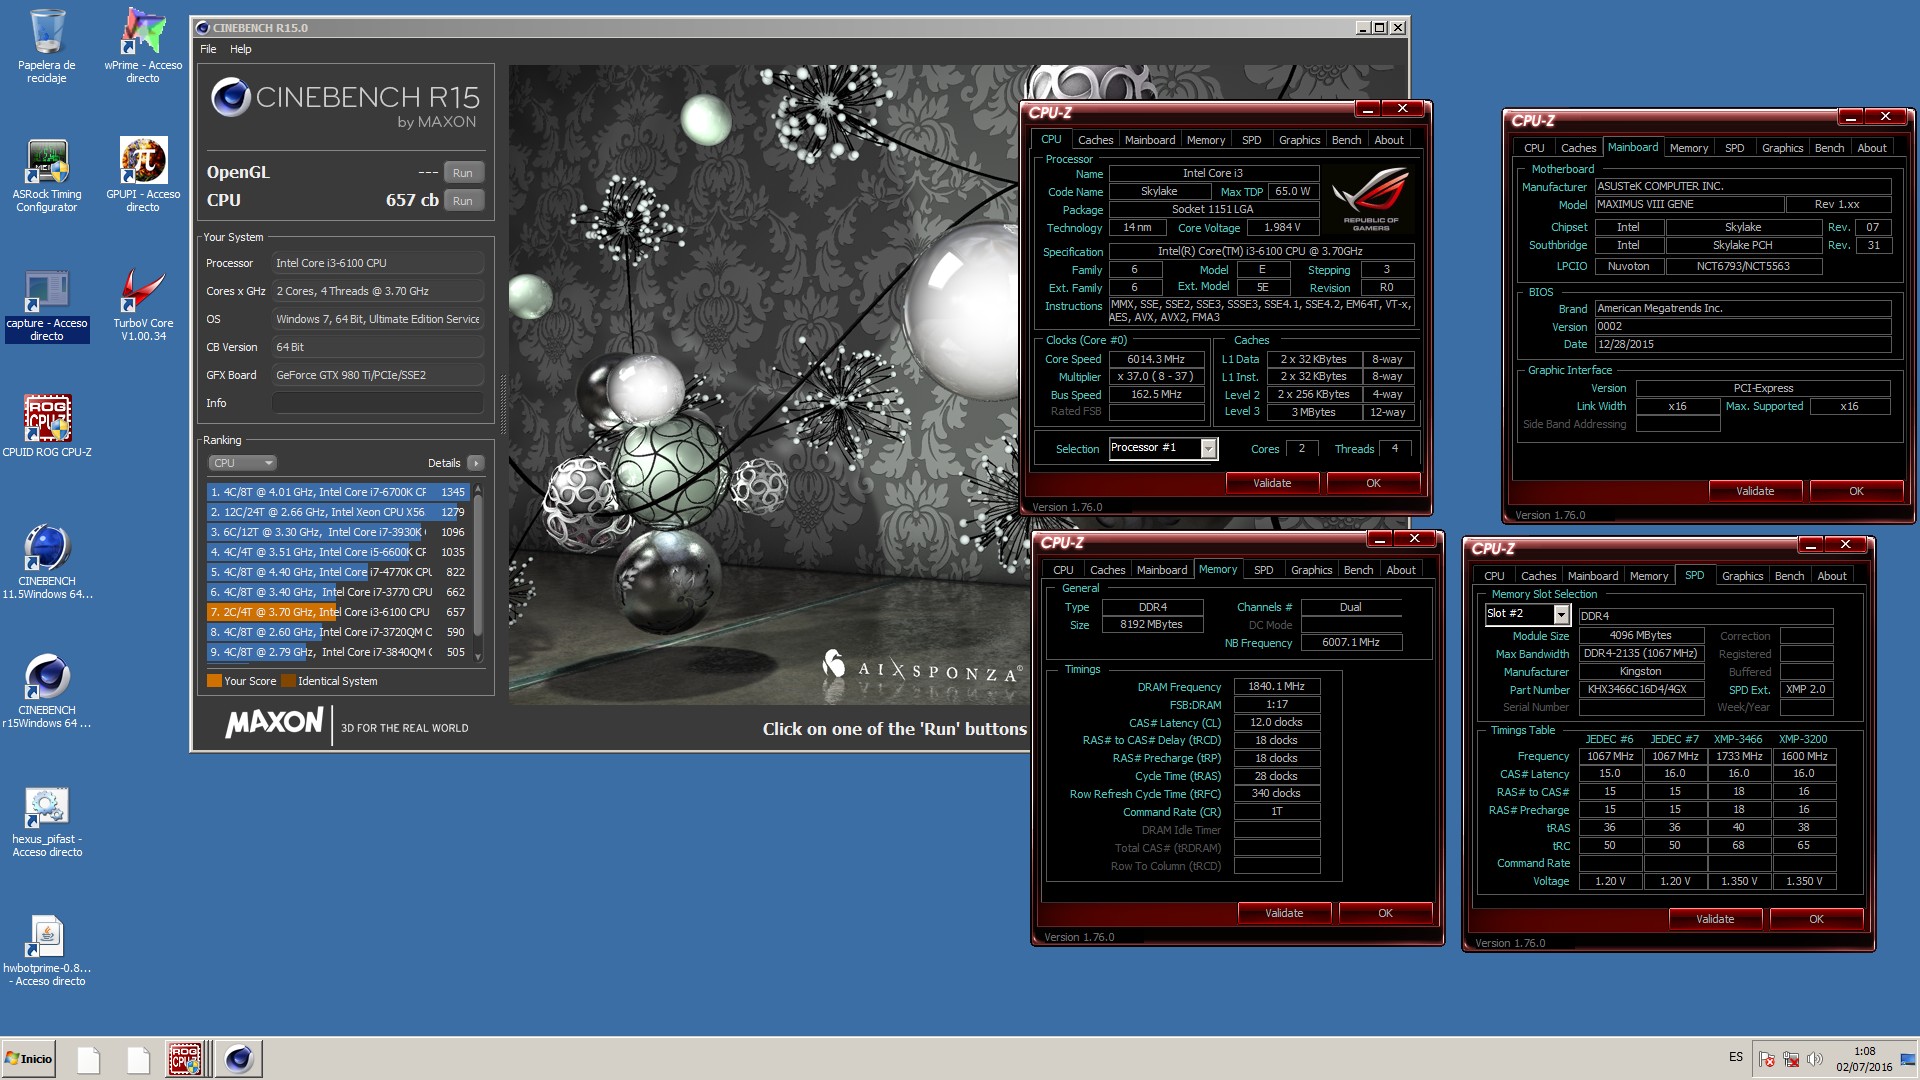1920x1080 pixels.
Task: Launch CPUID ROG CPU-Z desktop icon
Action: pos(47,425)
